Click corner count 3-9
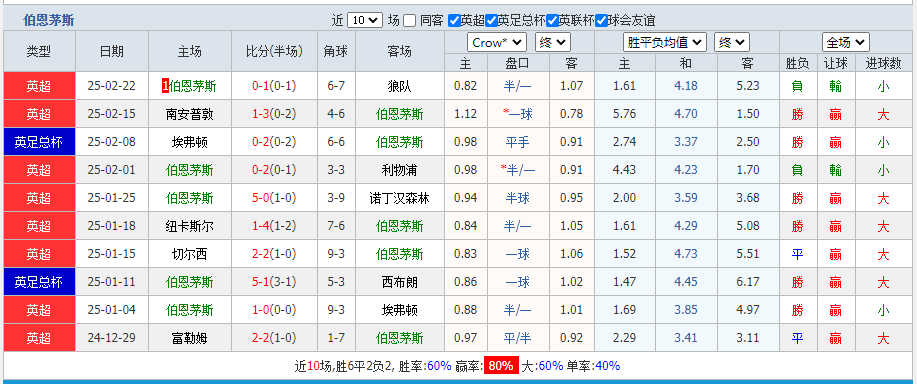 (x=336, y=198)
